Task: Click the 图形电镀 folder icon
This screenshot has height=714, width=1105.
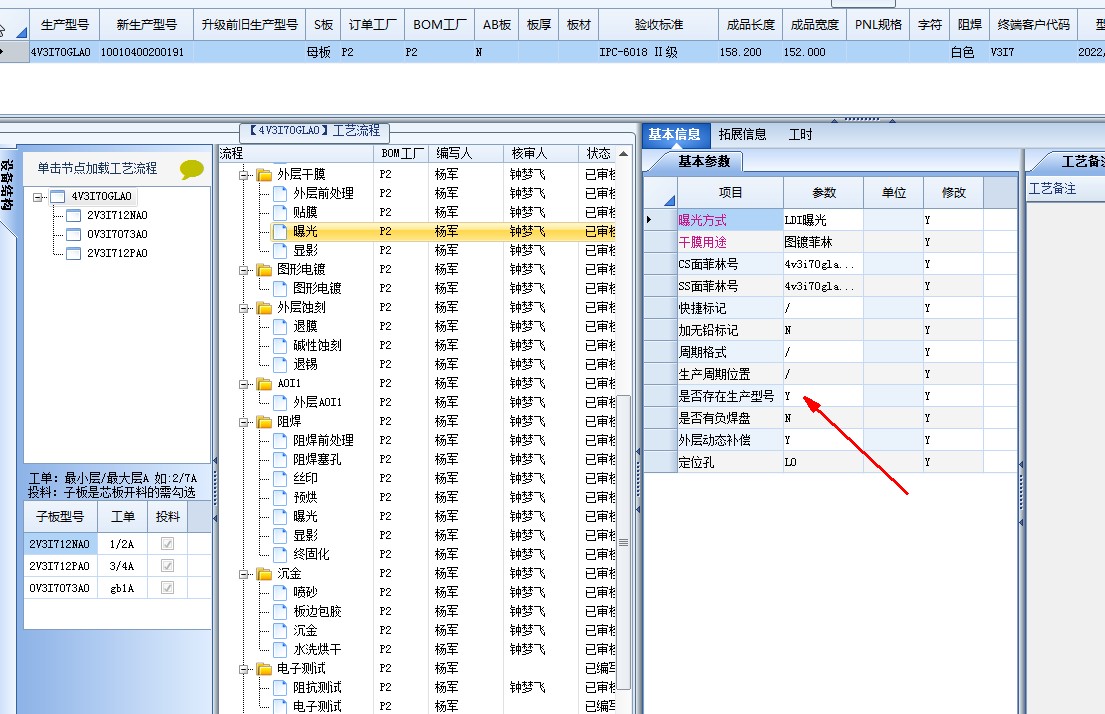Action: tap(264, 269)
